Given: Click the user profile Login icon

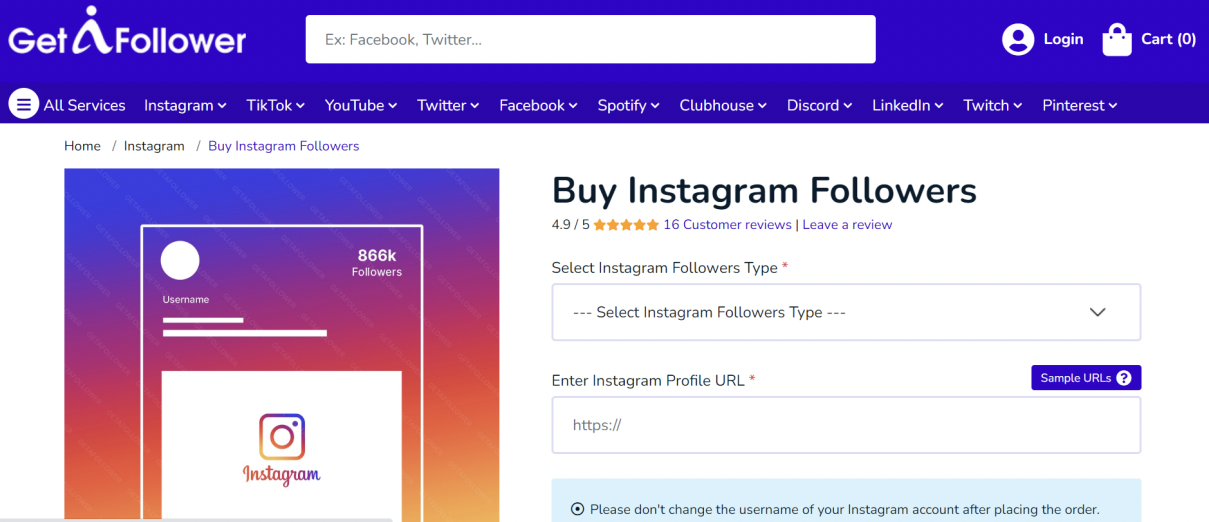Looking at the screenshot, I should click(x=1018, y=40).
